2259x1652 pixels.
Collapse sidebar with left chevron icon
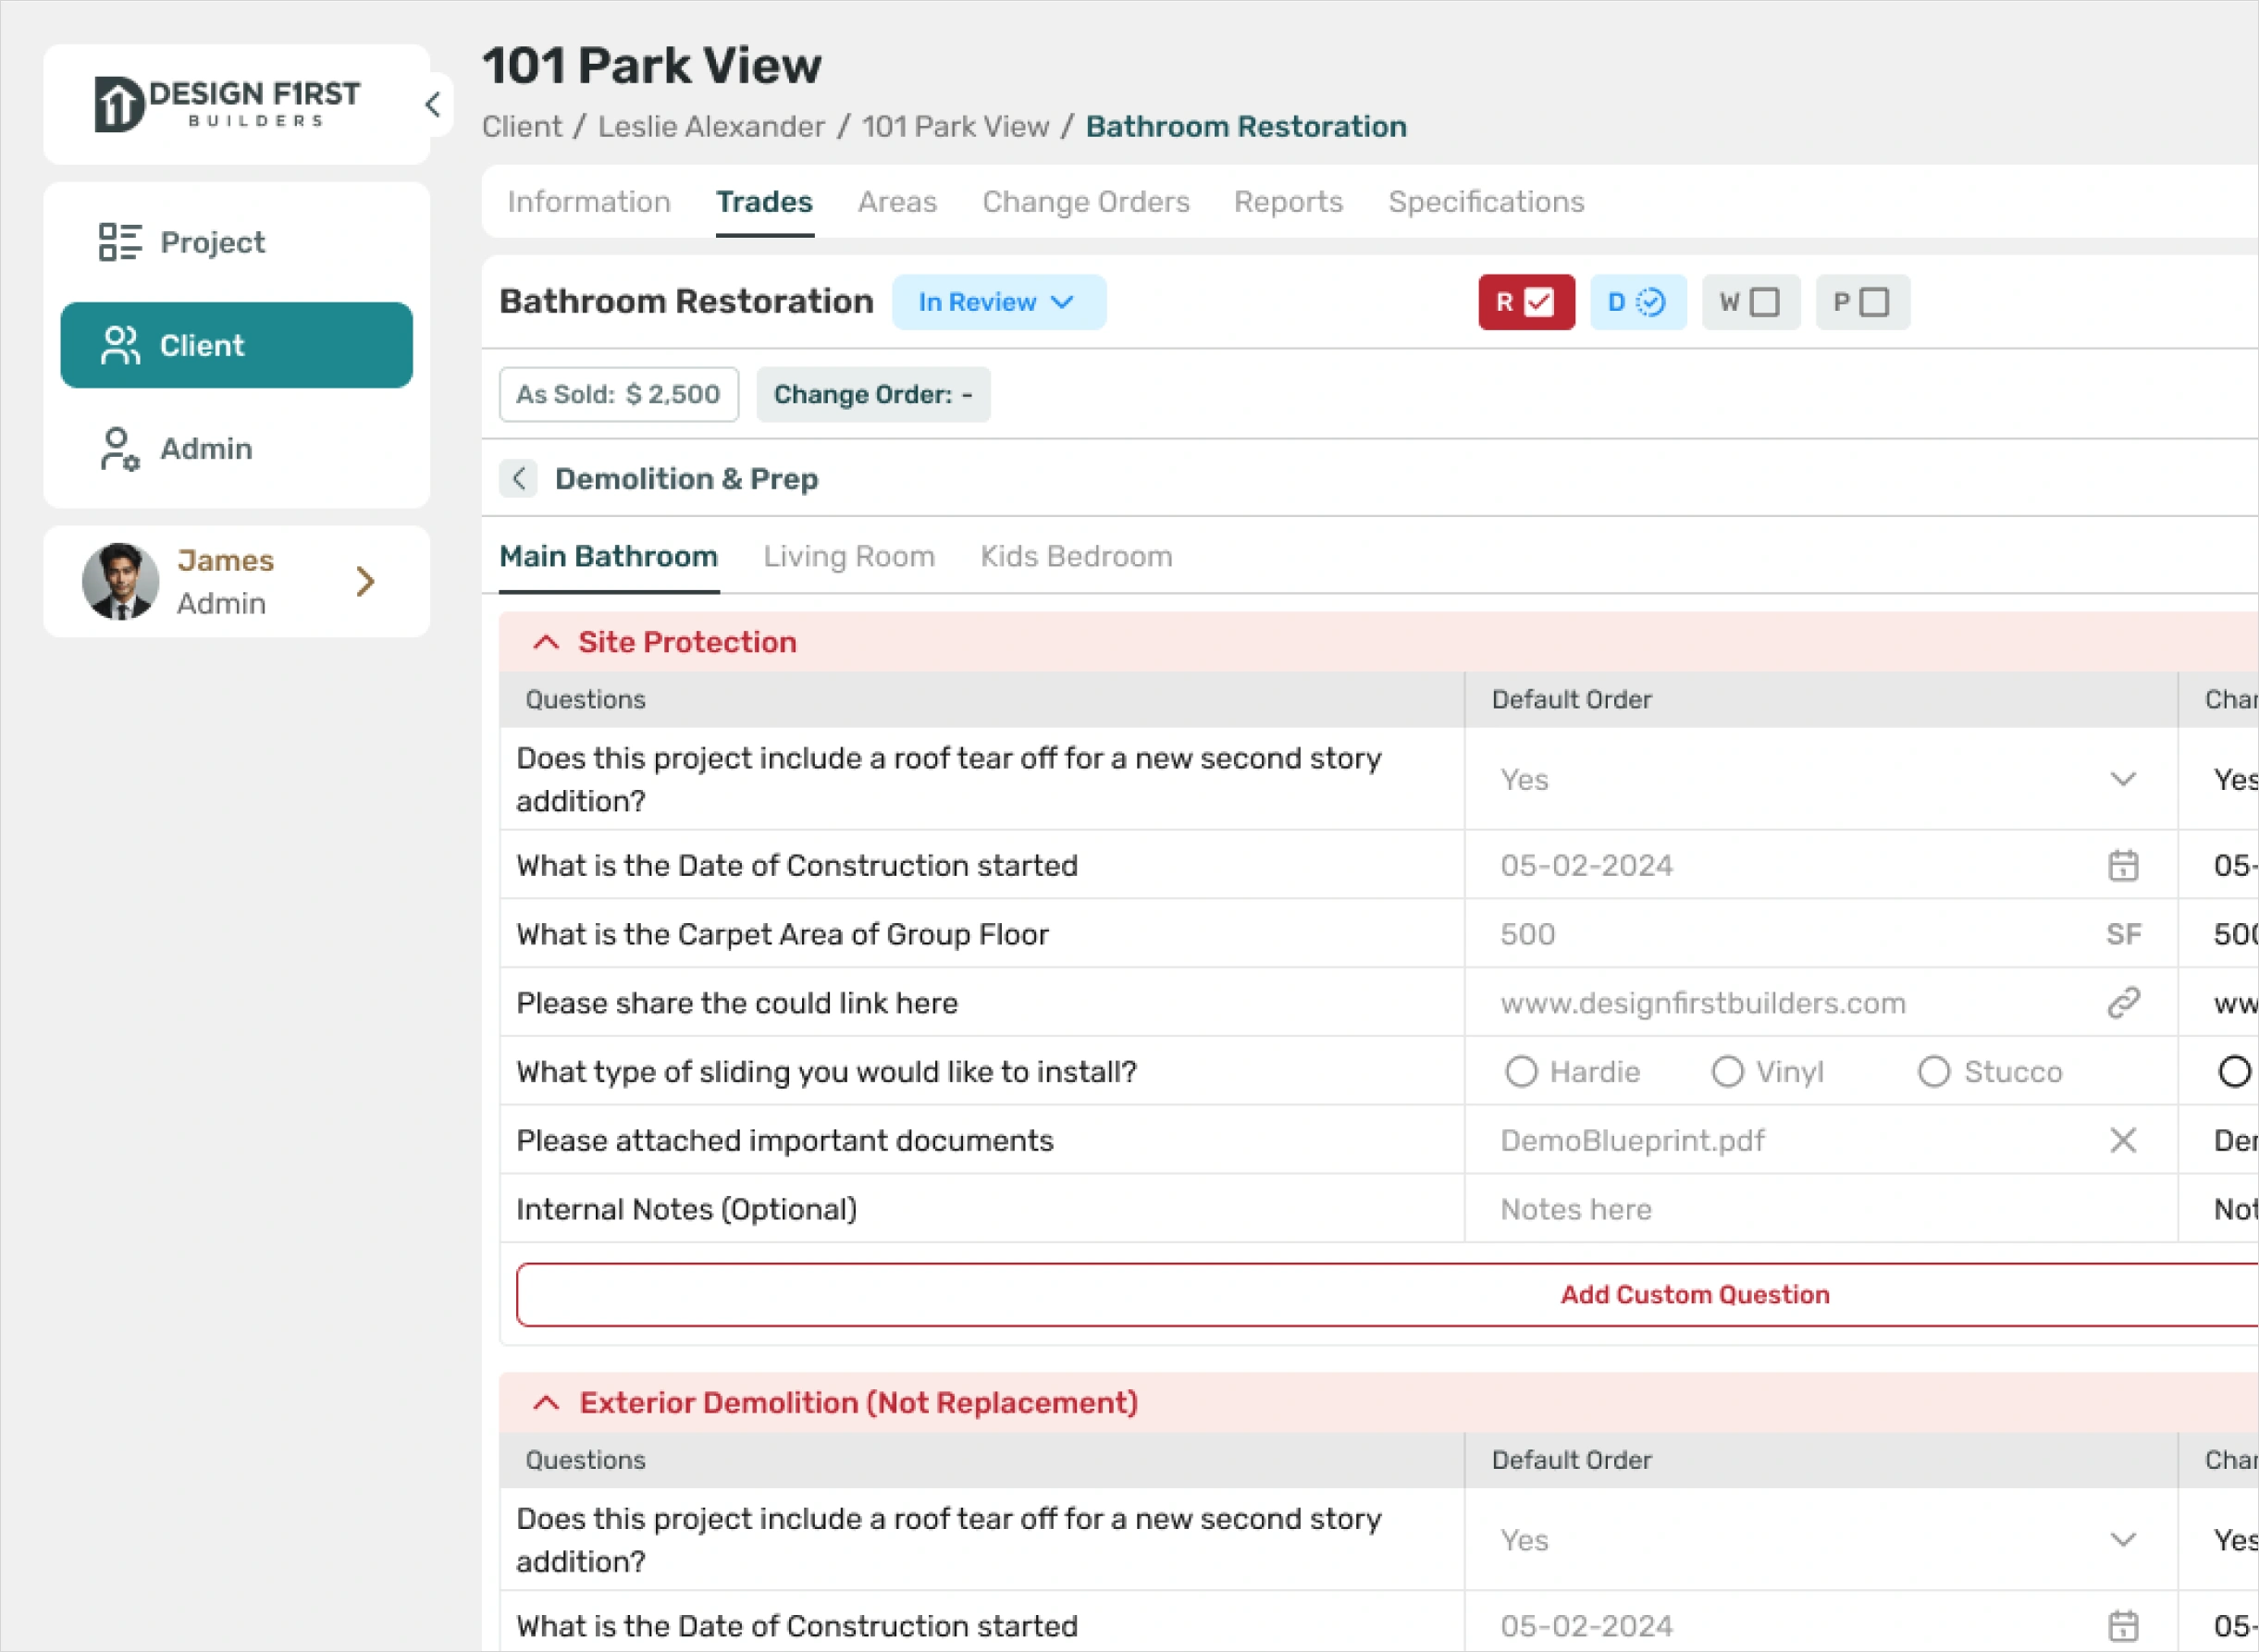click(433, 104)
